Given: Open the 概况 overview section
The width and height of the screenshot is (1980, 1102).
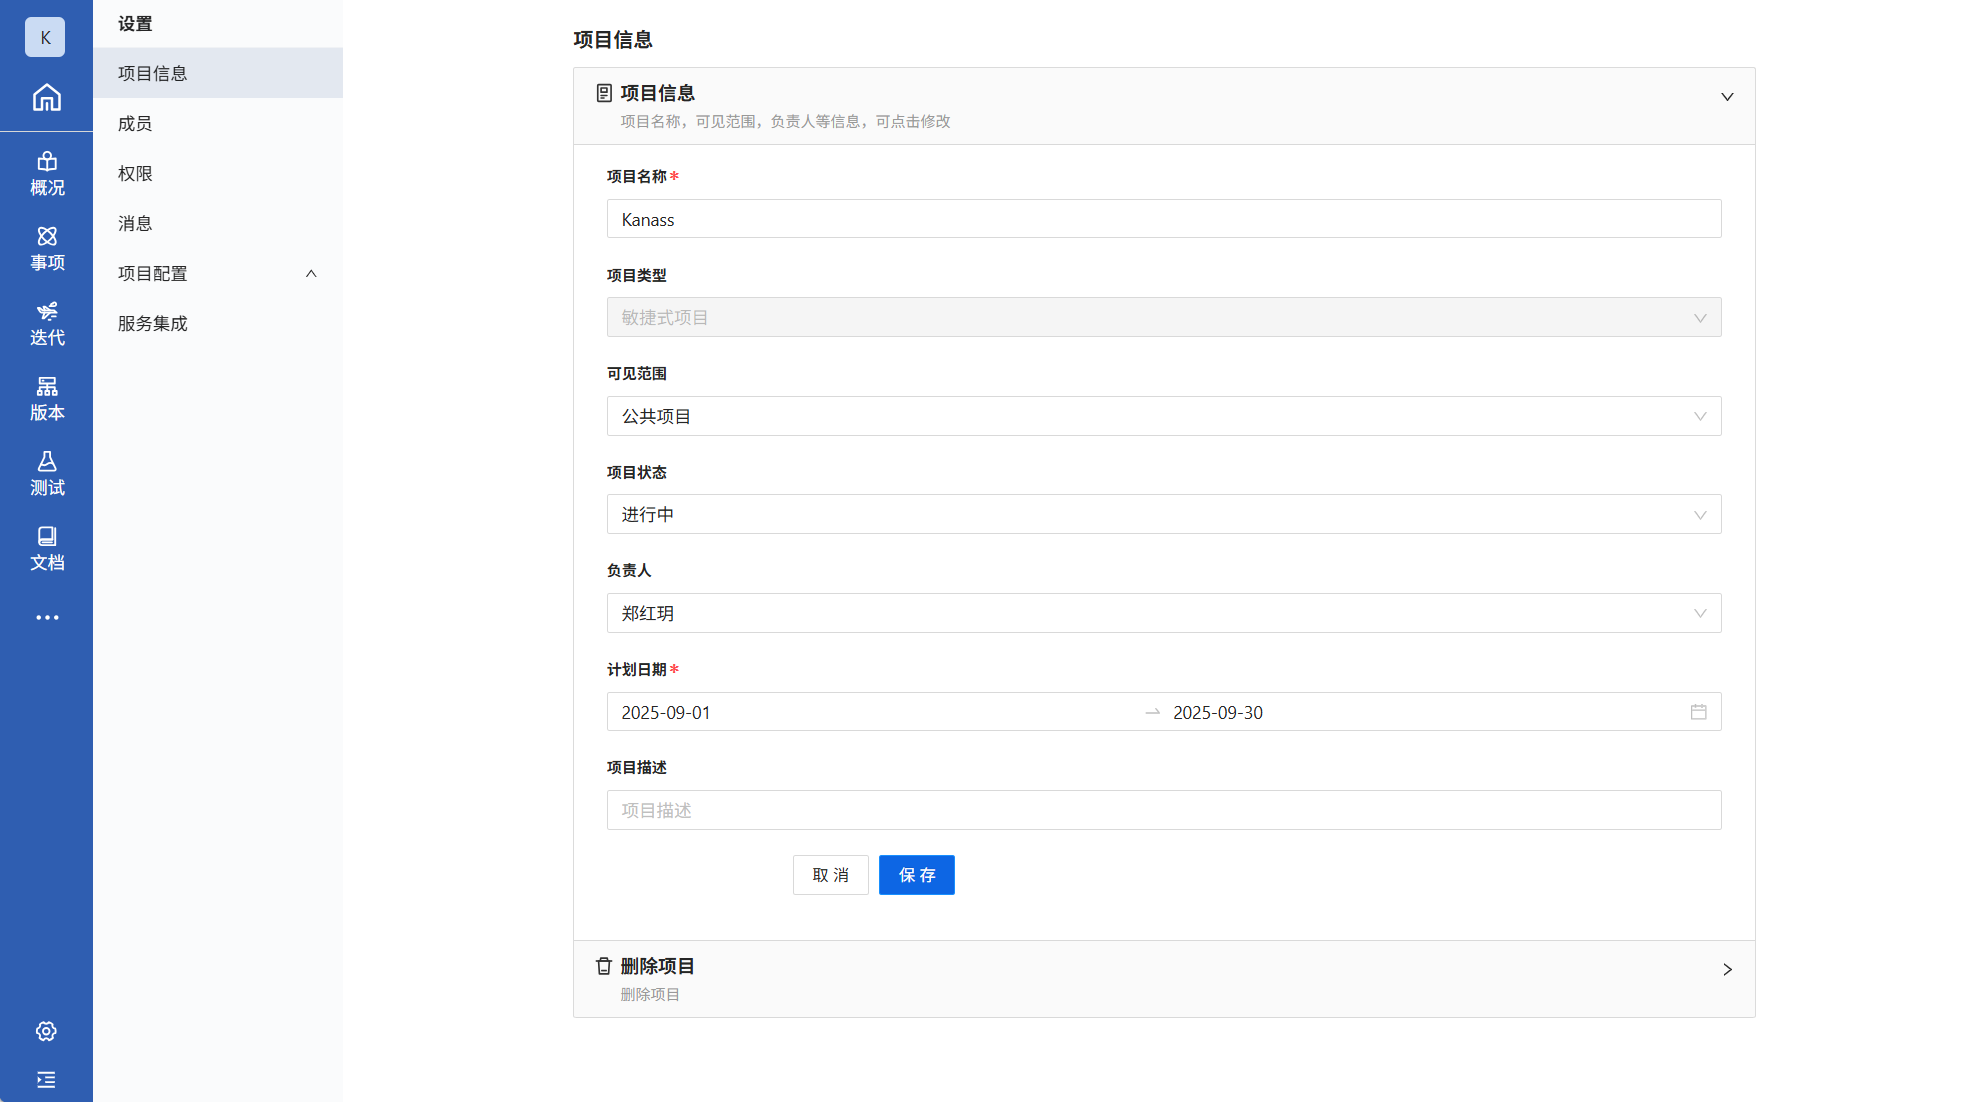Looking at the screenshot, I should [46, 174].
